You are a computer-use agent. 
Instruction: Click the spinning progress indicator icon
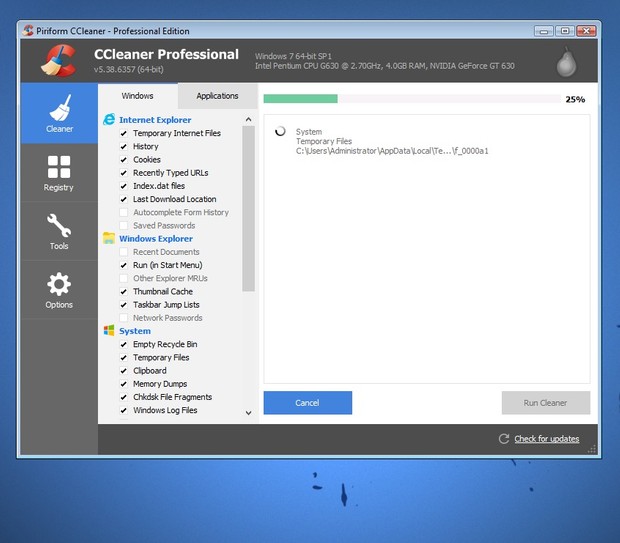(x=280, y=131)
